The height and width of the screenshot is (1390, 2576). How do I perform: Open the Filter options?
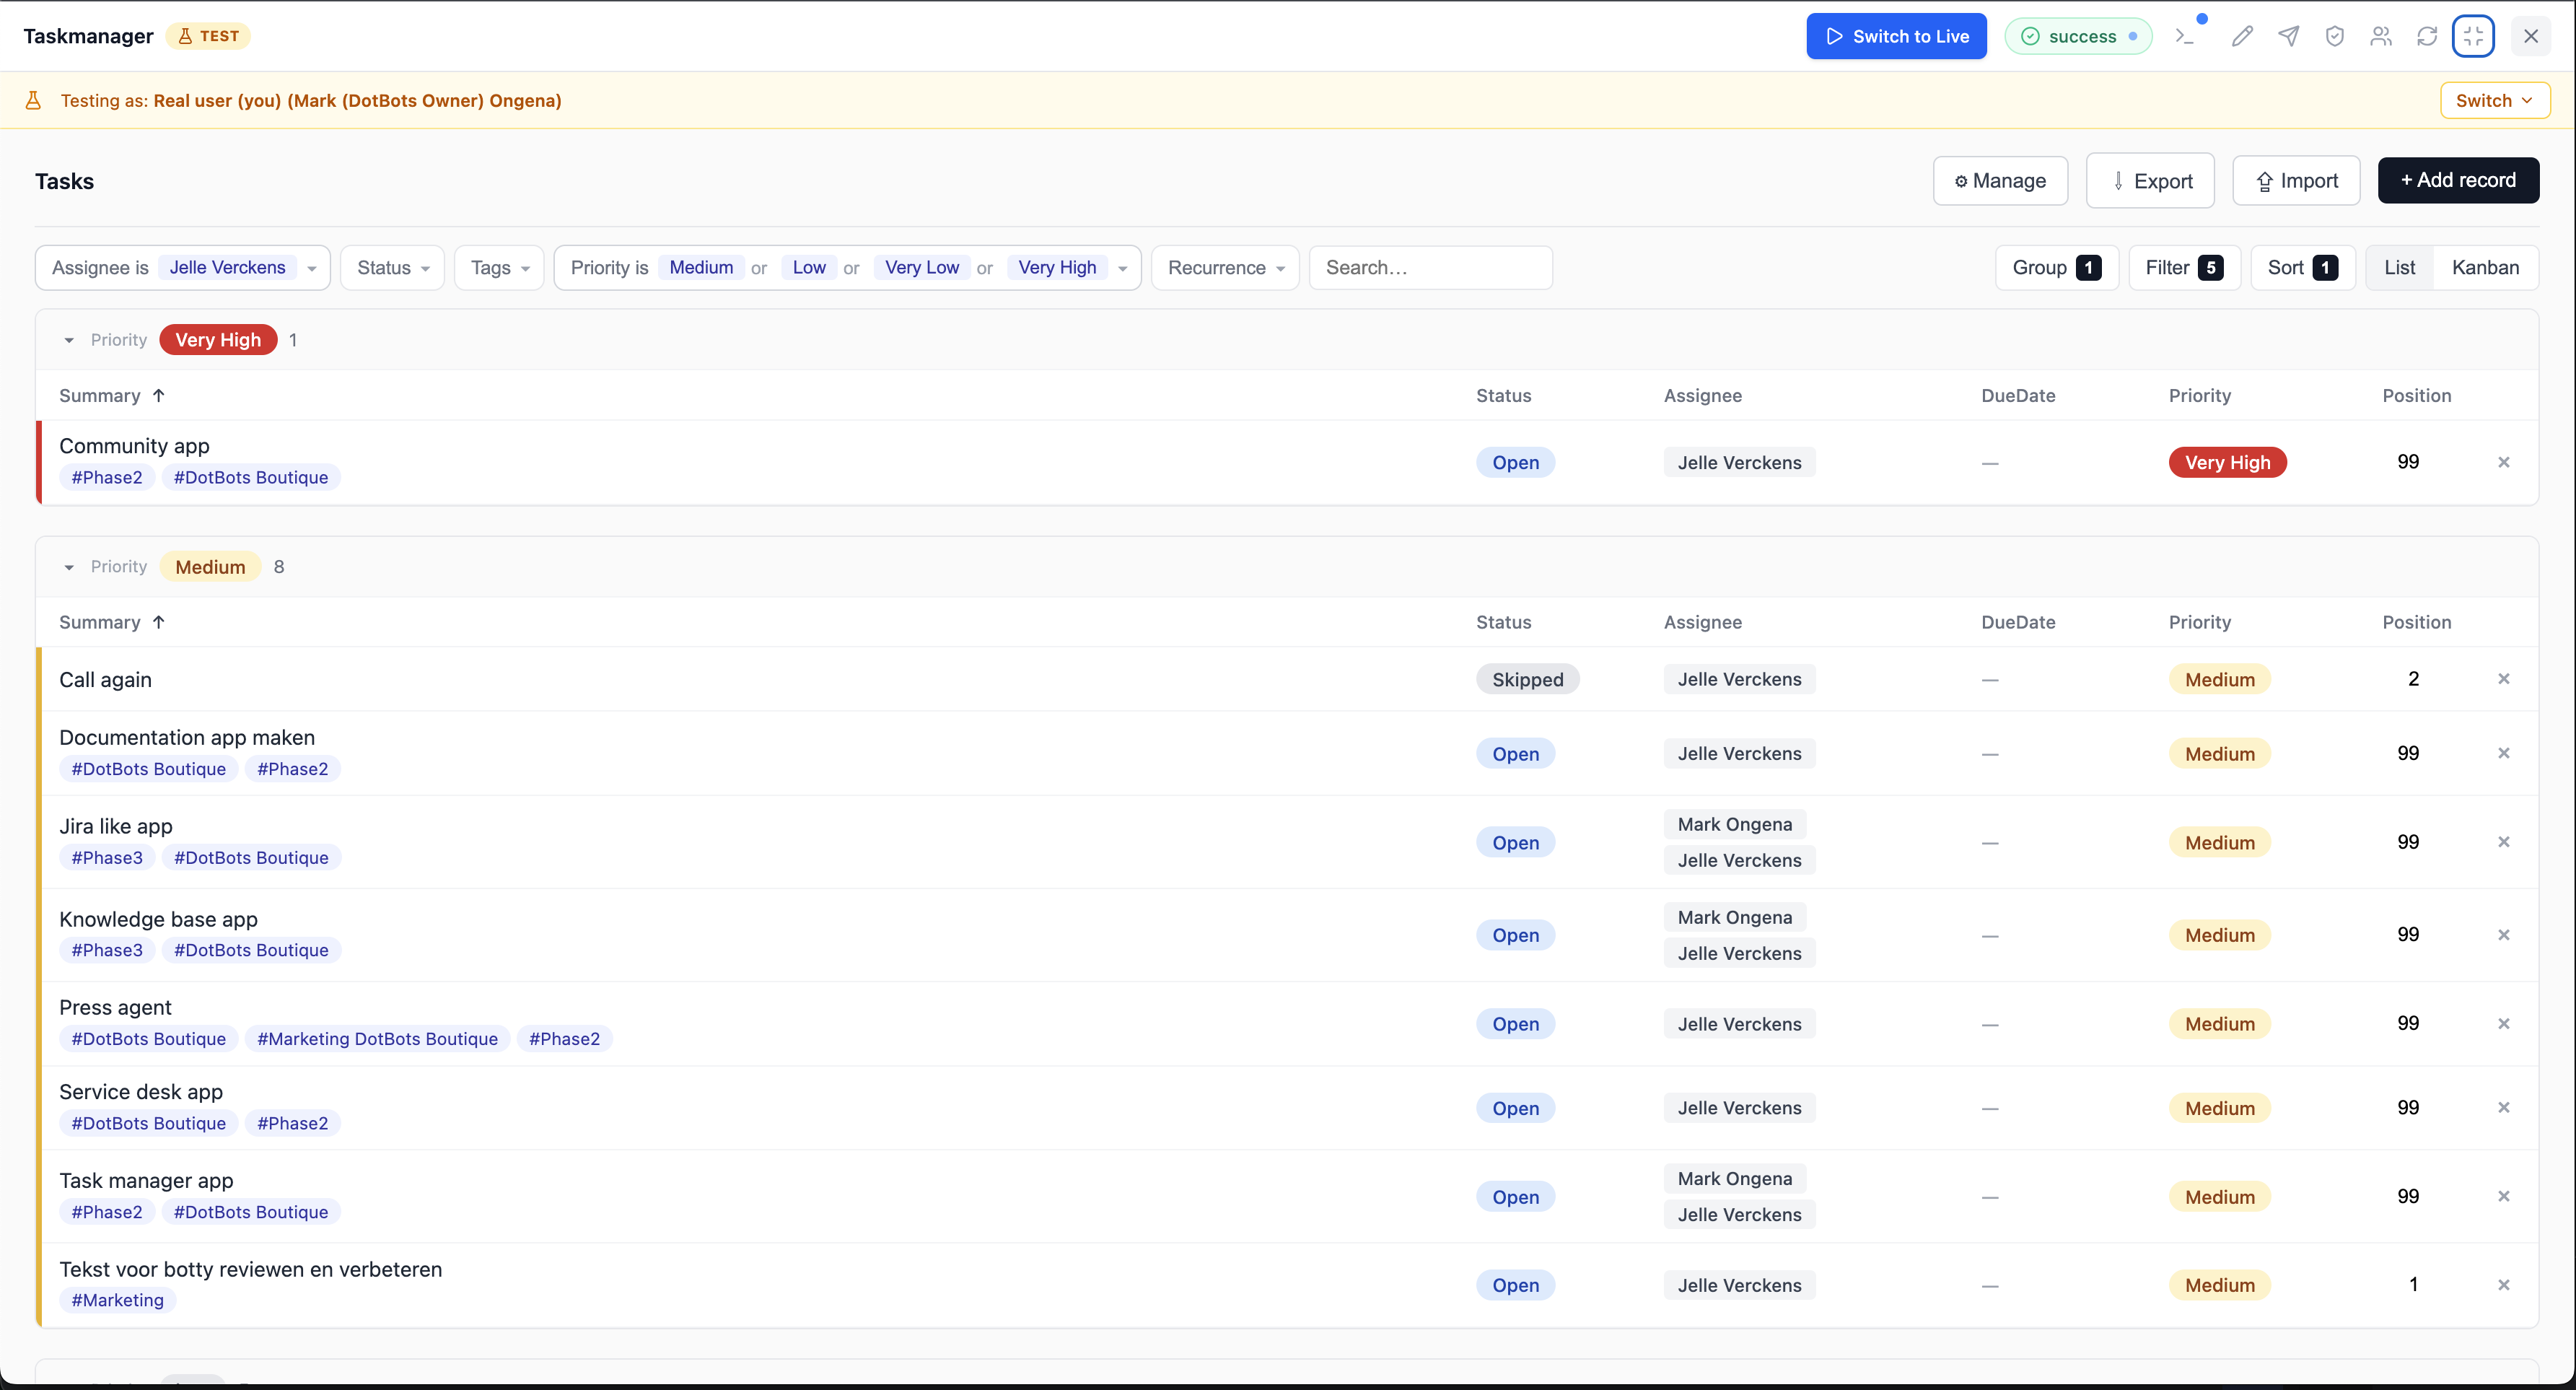2184,267
